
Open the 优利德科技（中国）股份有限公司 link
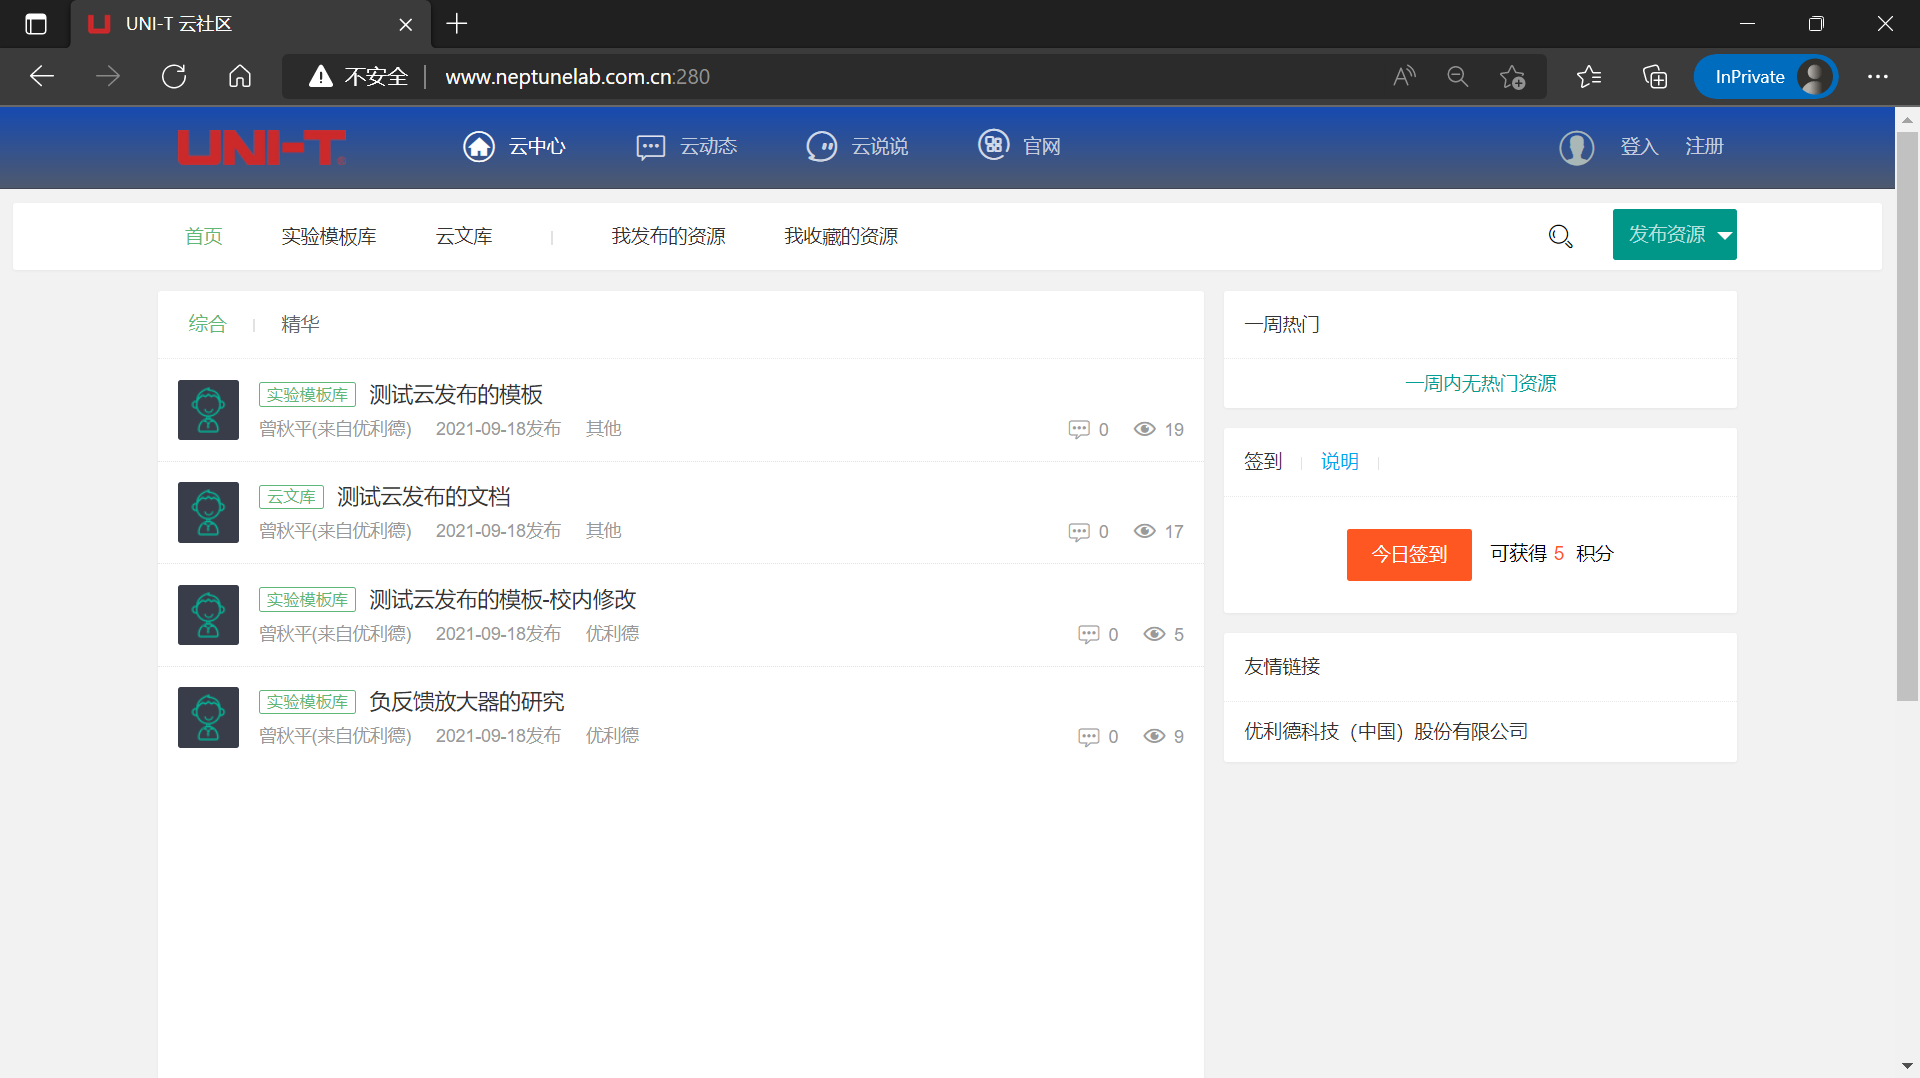point(1385,731)
